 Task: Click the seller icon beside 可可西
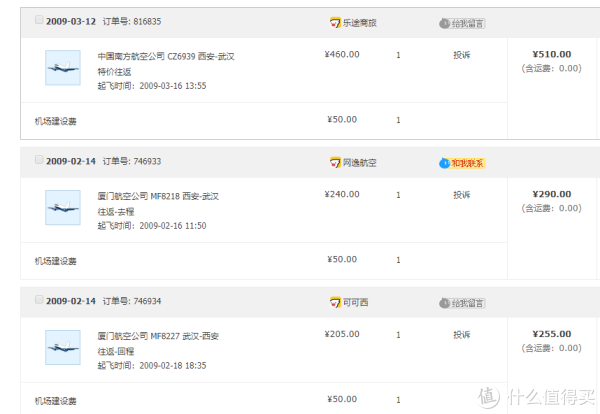pyautogui.click(x=335, y=301)
